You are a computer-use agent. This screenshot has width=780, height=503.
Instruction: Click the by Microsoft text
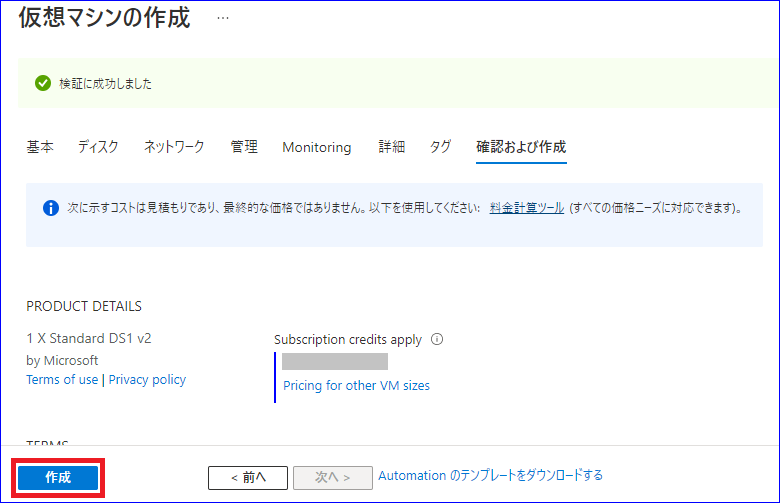tap(62, 360)
